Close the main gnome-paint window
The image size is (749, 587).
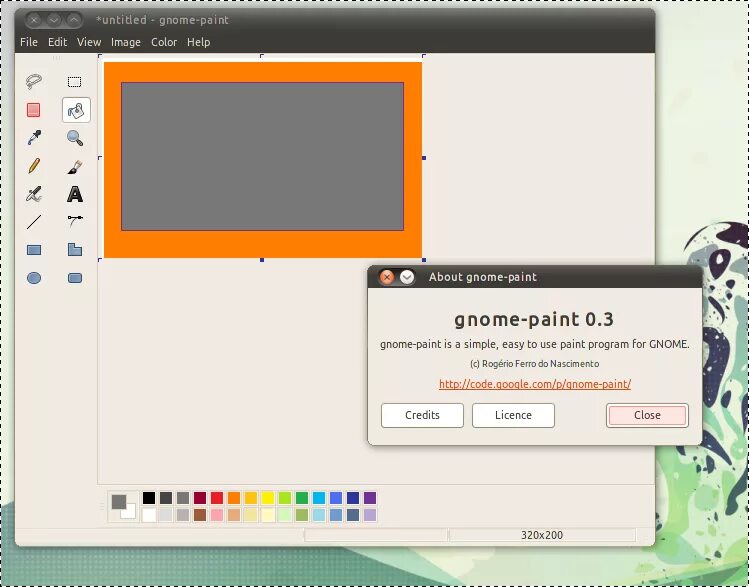tap(34, 20)
